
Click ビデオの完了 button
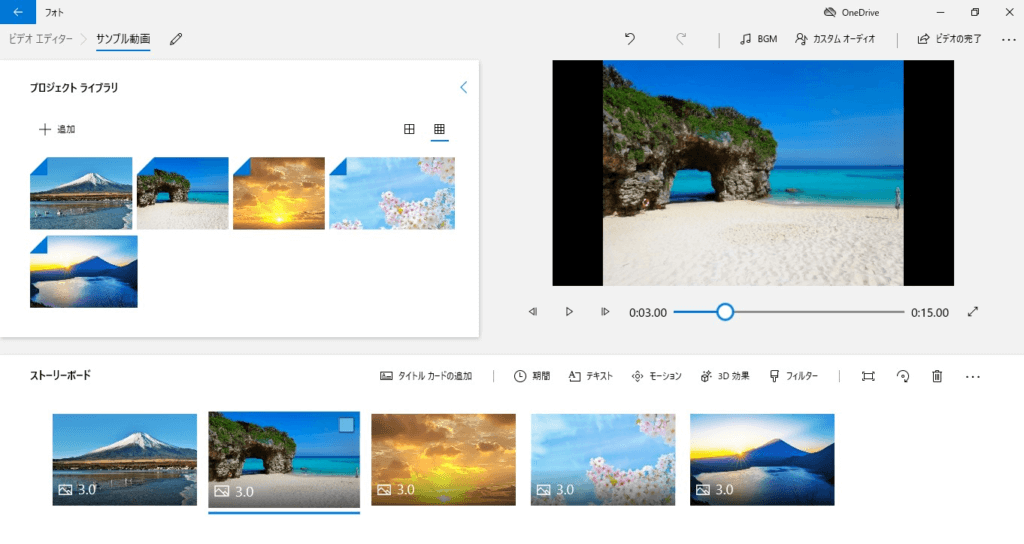pyautogui.click(x=949, y=39)
